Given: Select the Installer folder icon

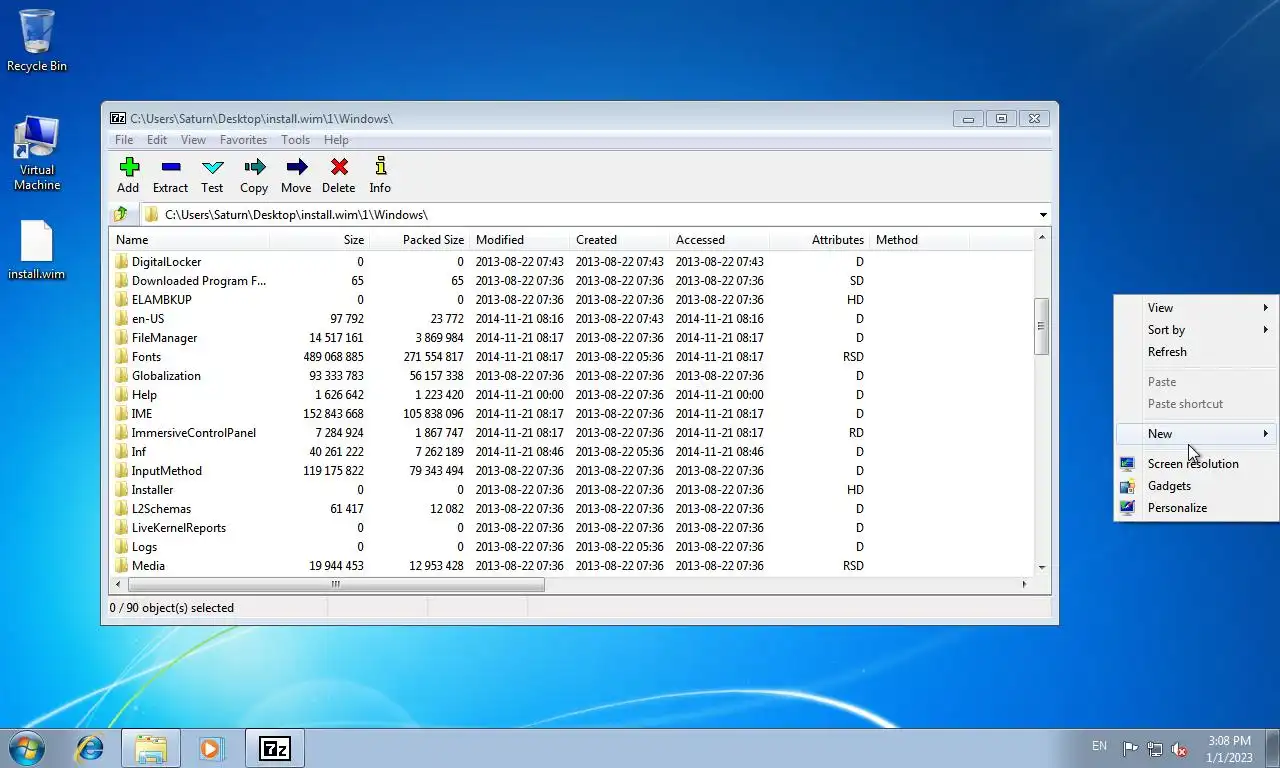Looking at the screenshot, I should point(121,490).
